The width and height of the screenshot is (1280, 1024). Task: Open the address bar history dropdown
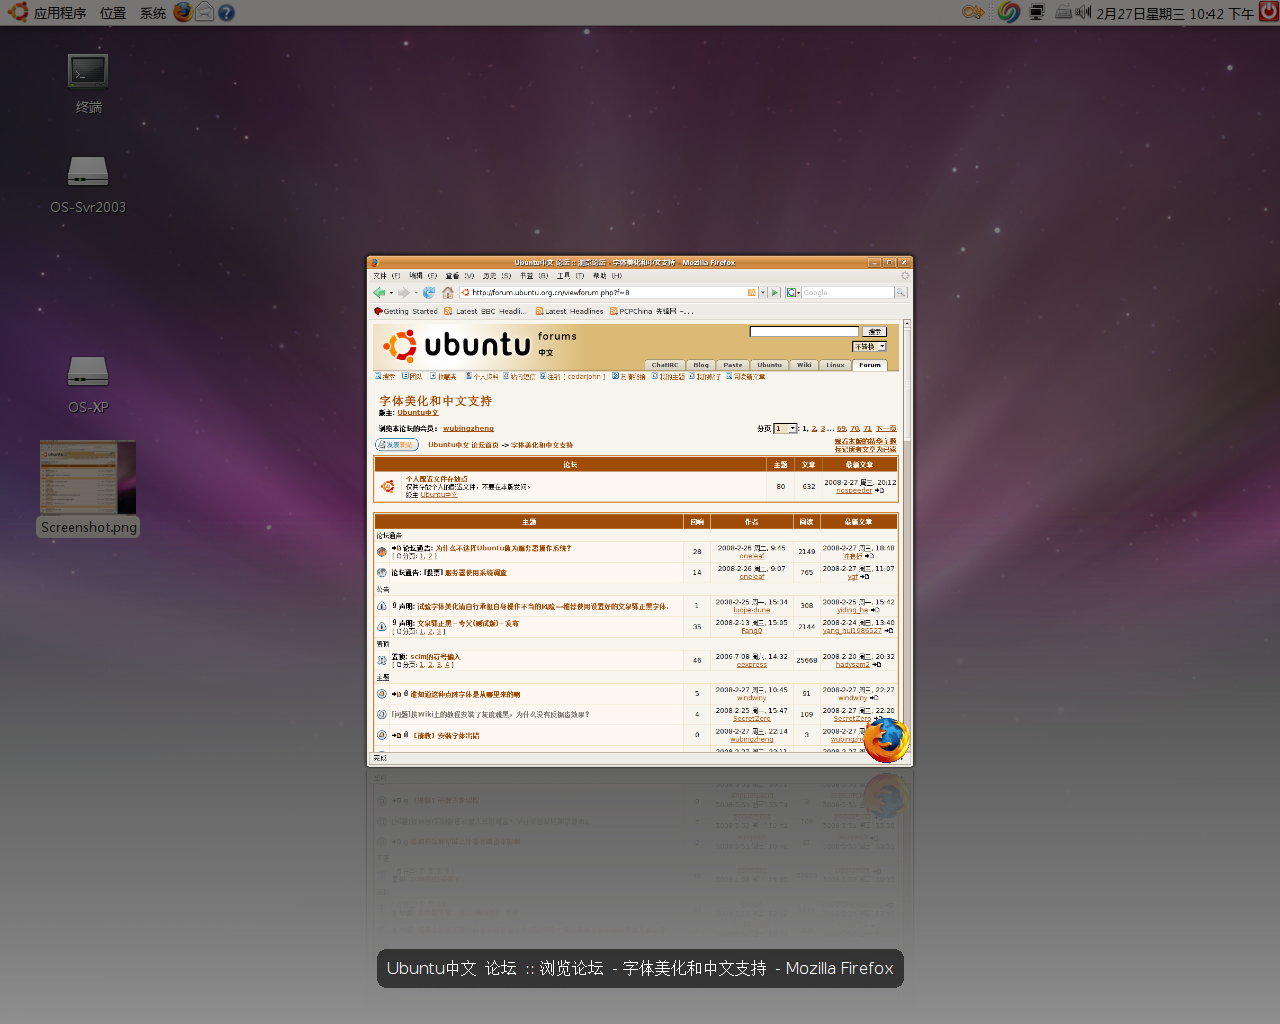pos(763,293)
